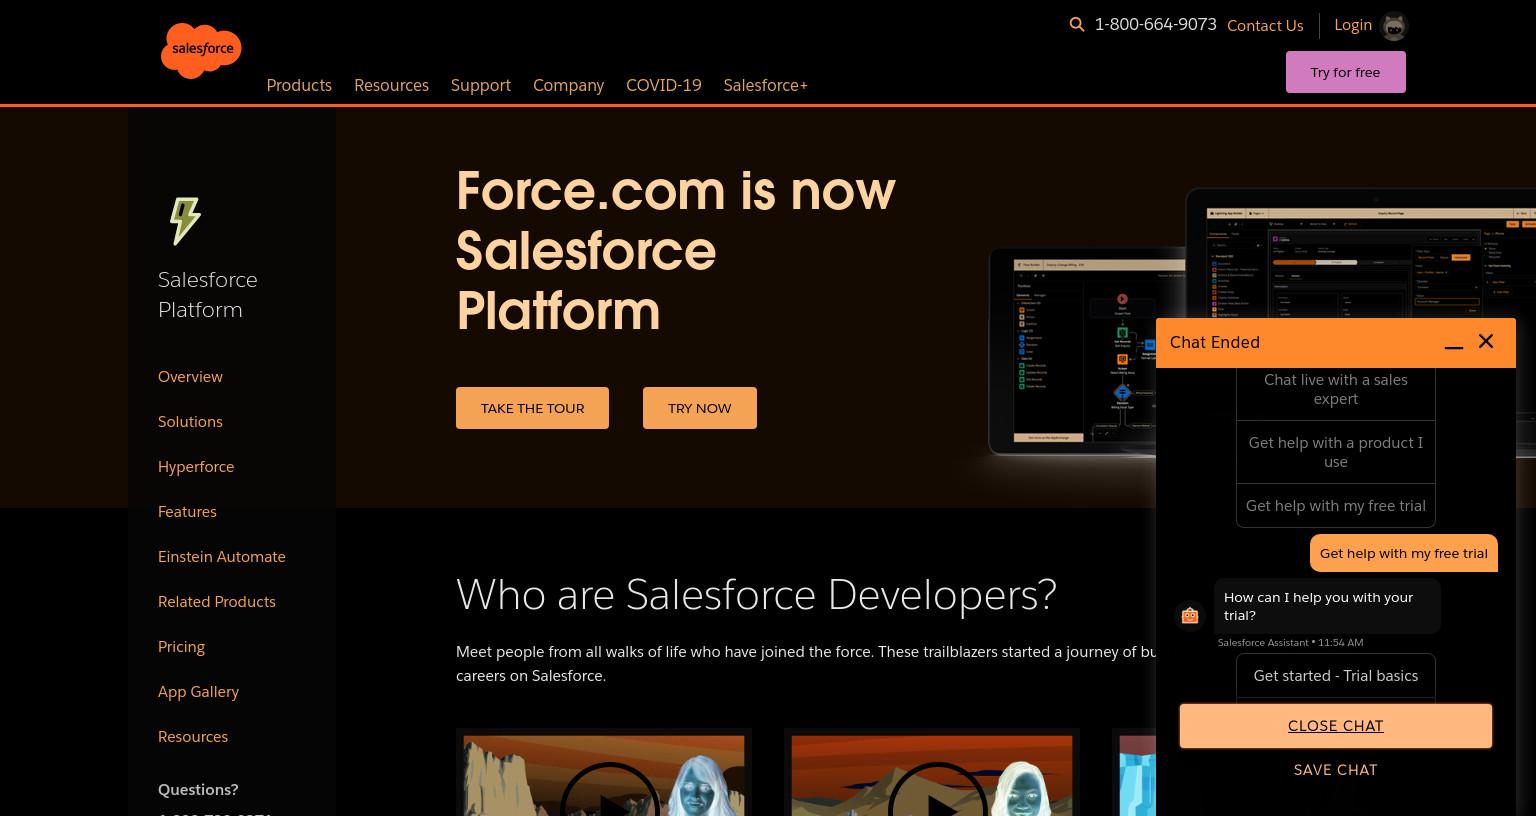Viewport: 1536px width, 816px height.
Task: Open Features sidebar link
Action: (x=187, y=512)
